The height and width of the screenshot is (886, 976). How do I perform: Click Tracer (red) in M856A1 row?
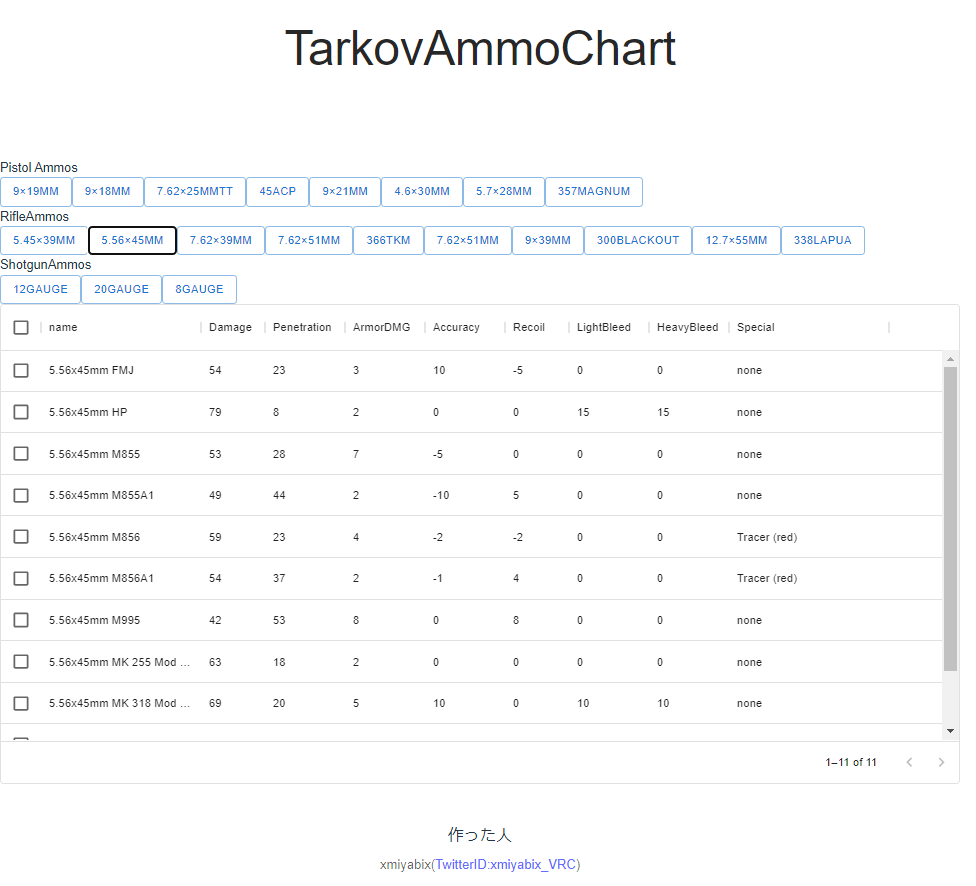click(767, 578)
